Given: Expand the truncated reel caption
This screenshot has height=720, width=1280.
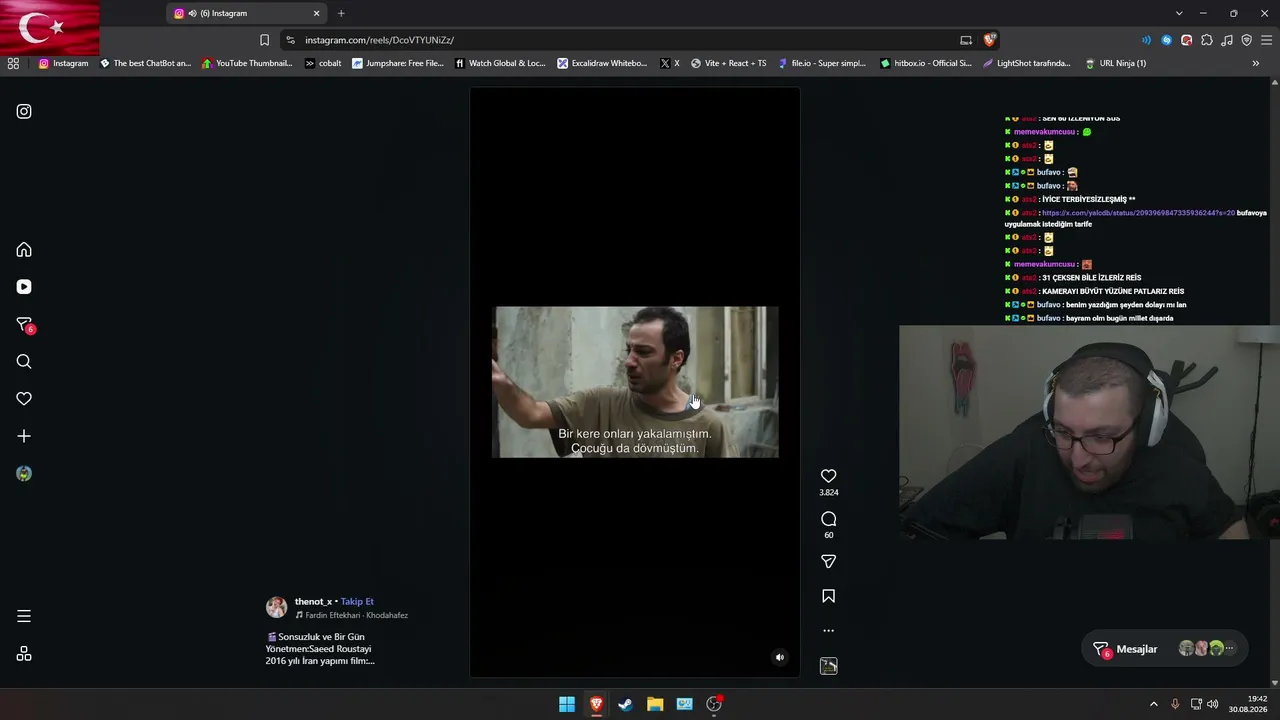Looking at the screenshot, I should click(320, 649).
